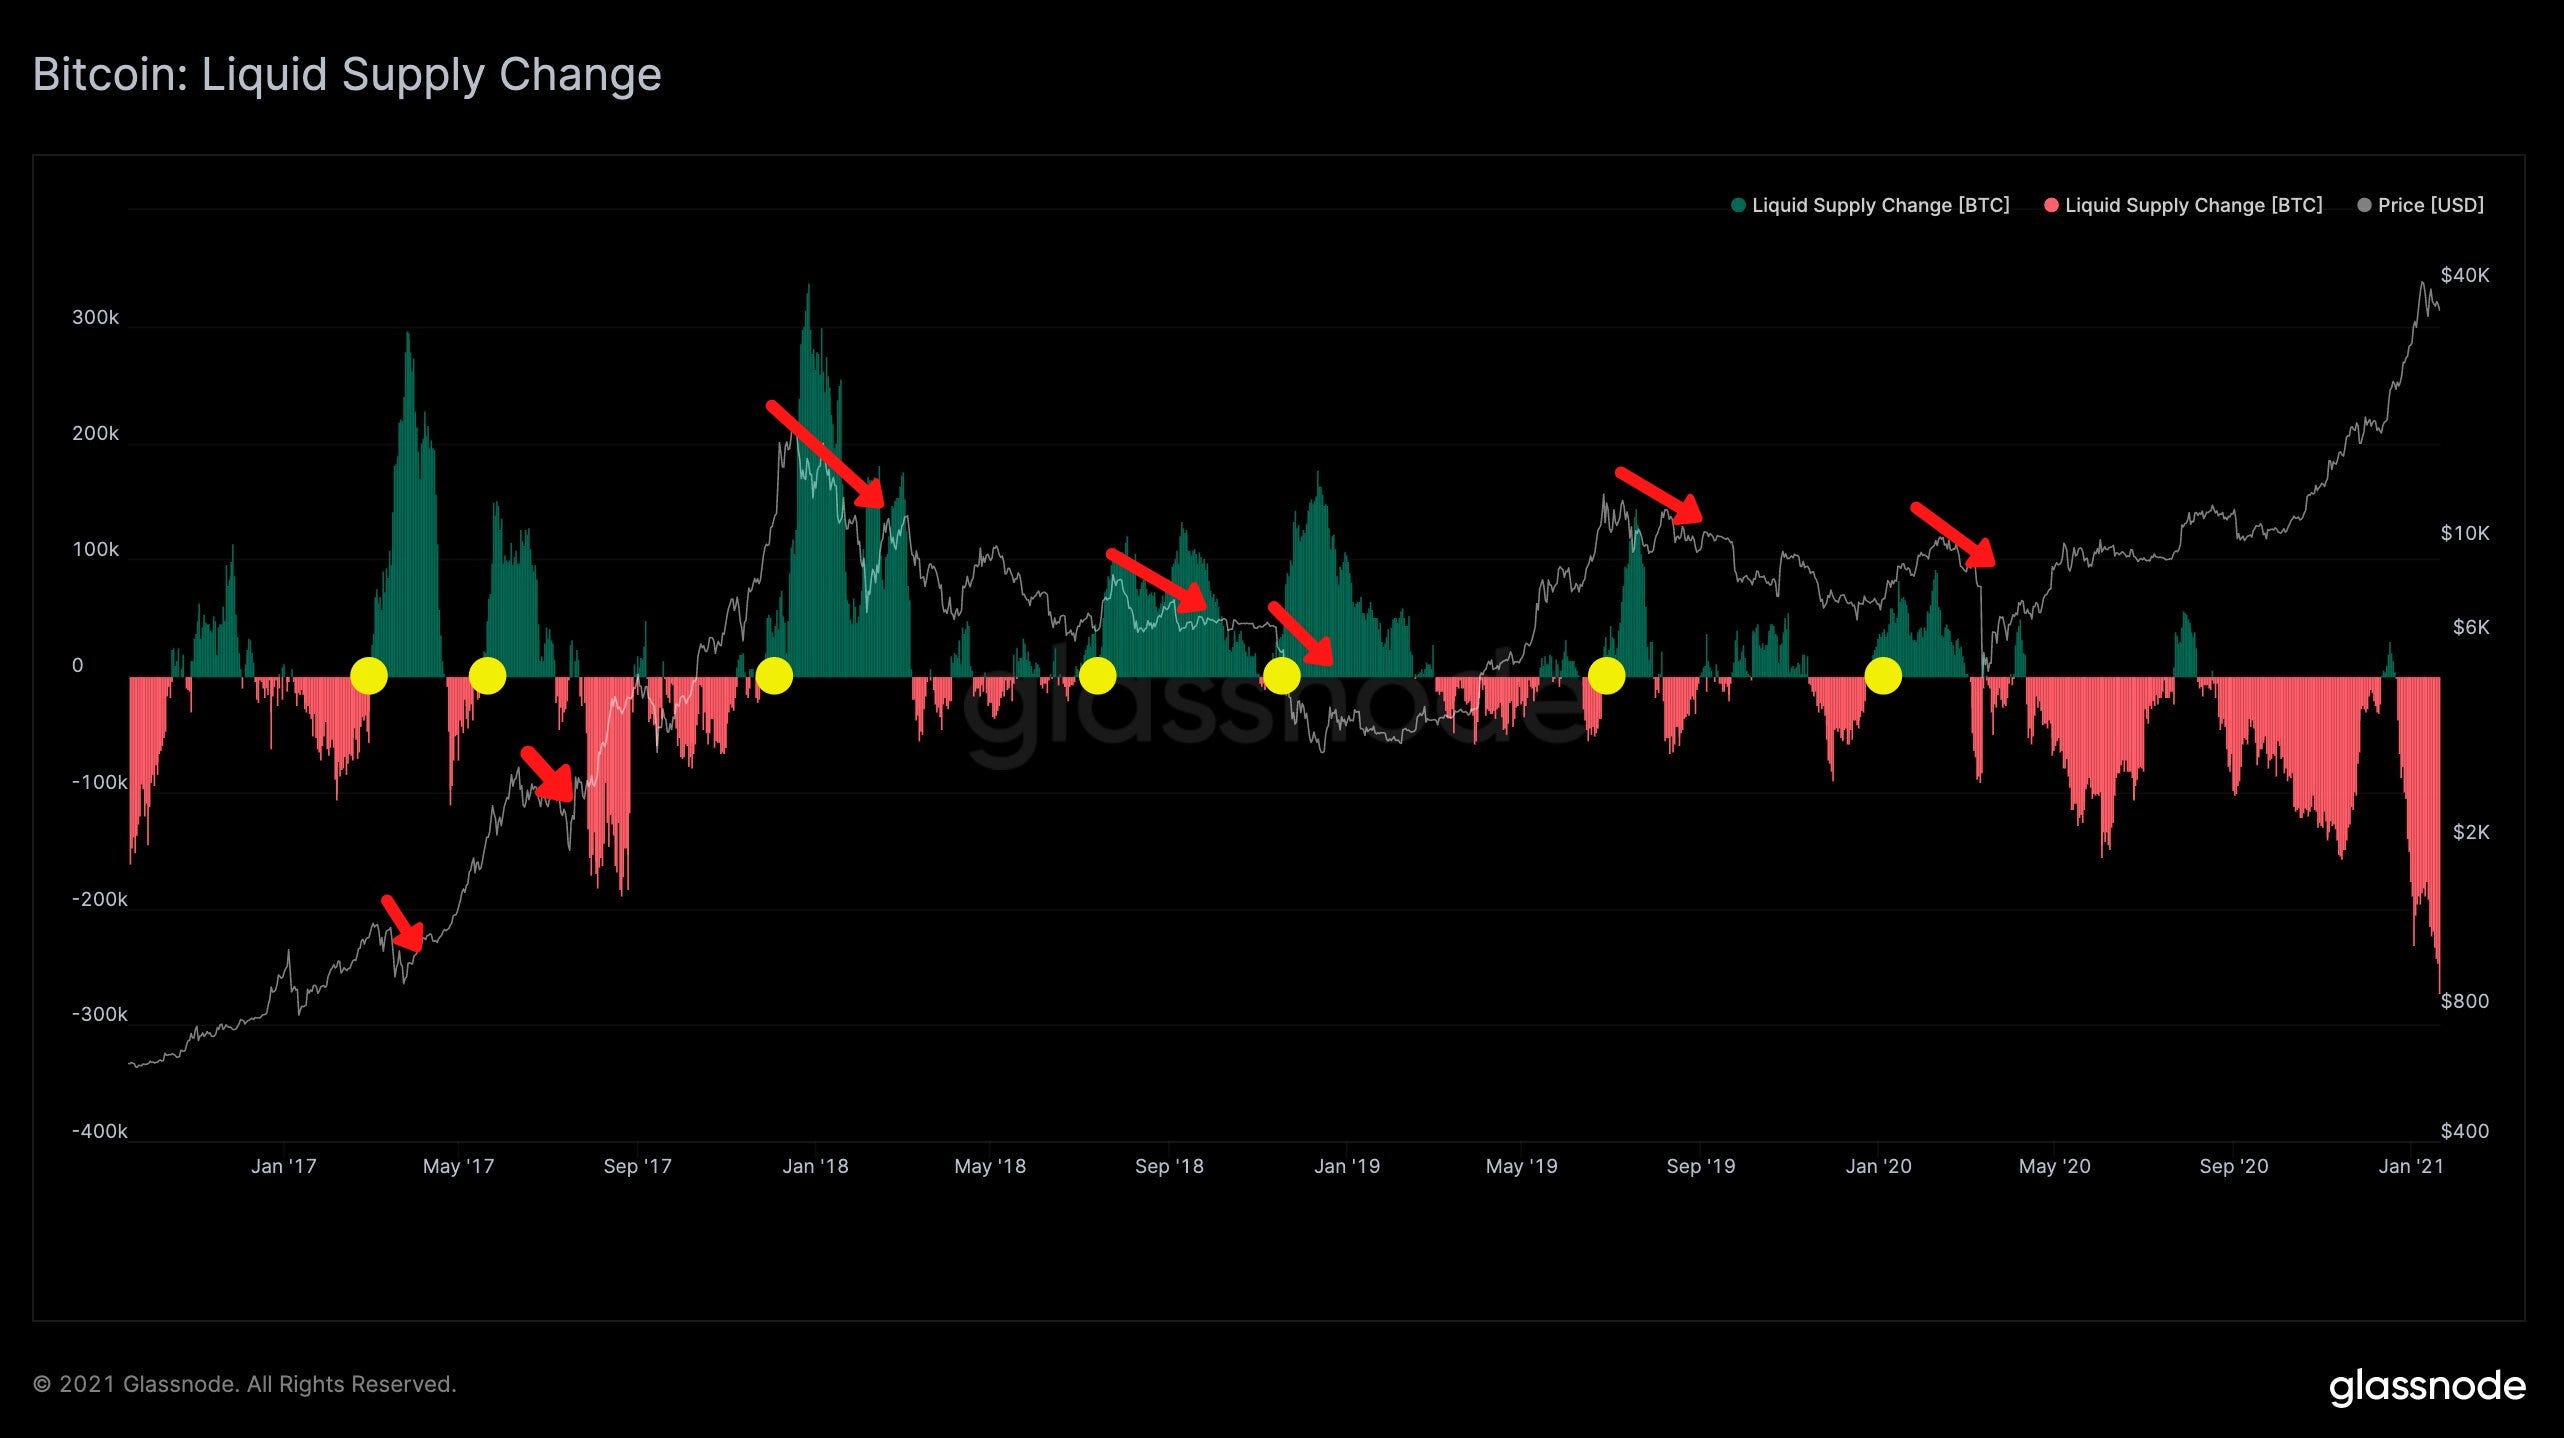The image size is (2564, 1438).
Task: Toggle the green Liquid Supply Change legend entry
Action: [1869, 205]
